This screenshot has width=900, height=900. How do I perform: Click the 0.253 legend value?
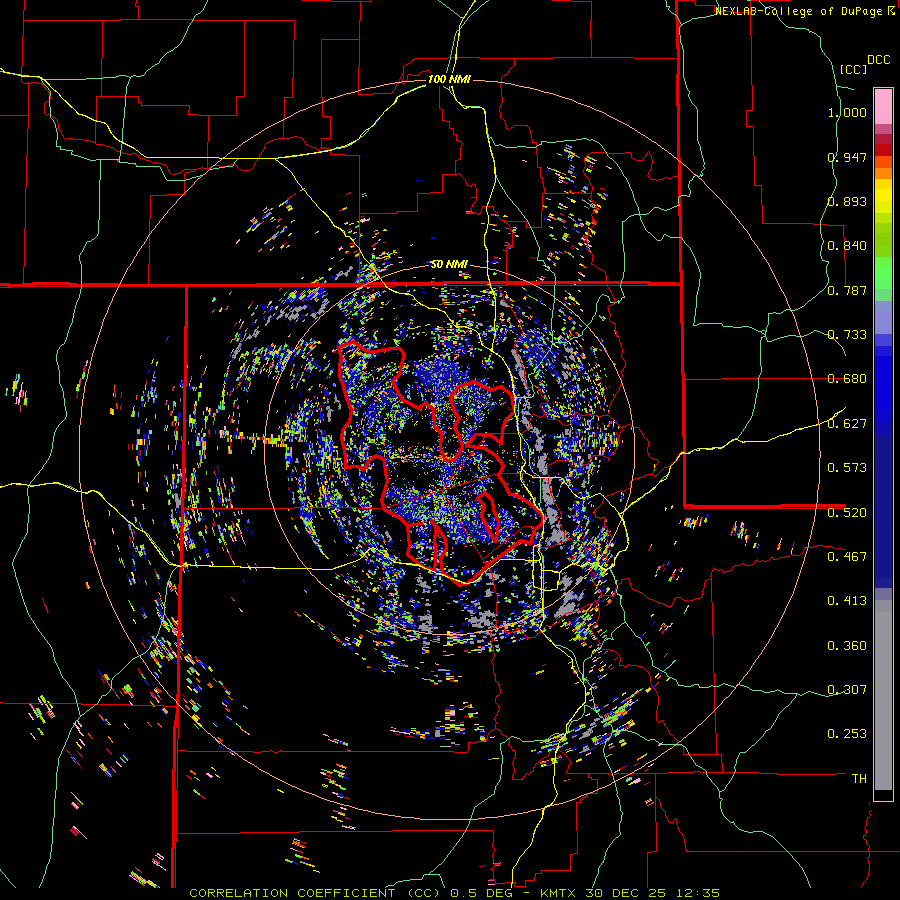point(847,734)
